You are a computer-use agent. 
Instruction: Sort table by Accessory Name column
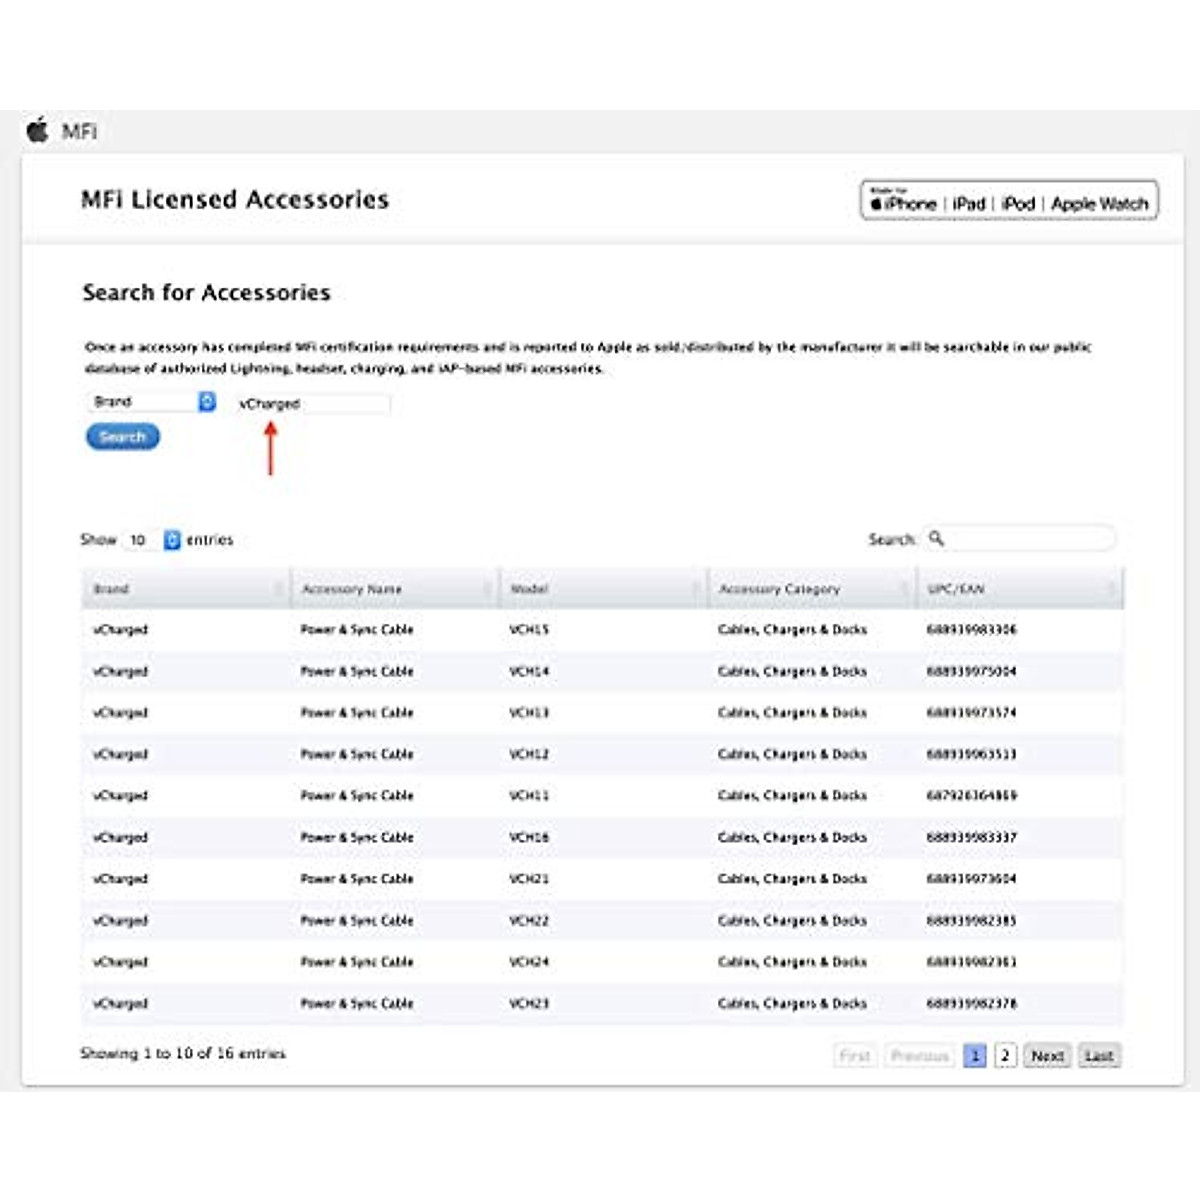point(351,590)
